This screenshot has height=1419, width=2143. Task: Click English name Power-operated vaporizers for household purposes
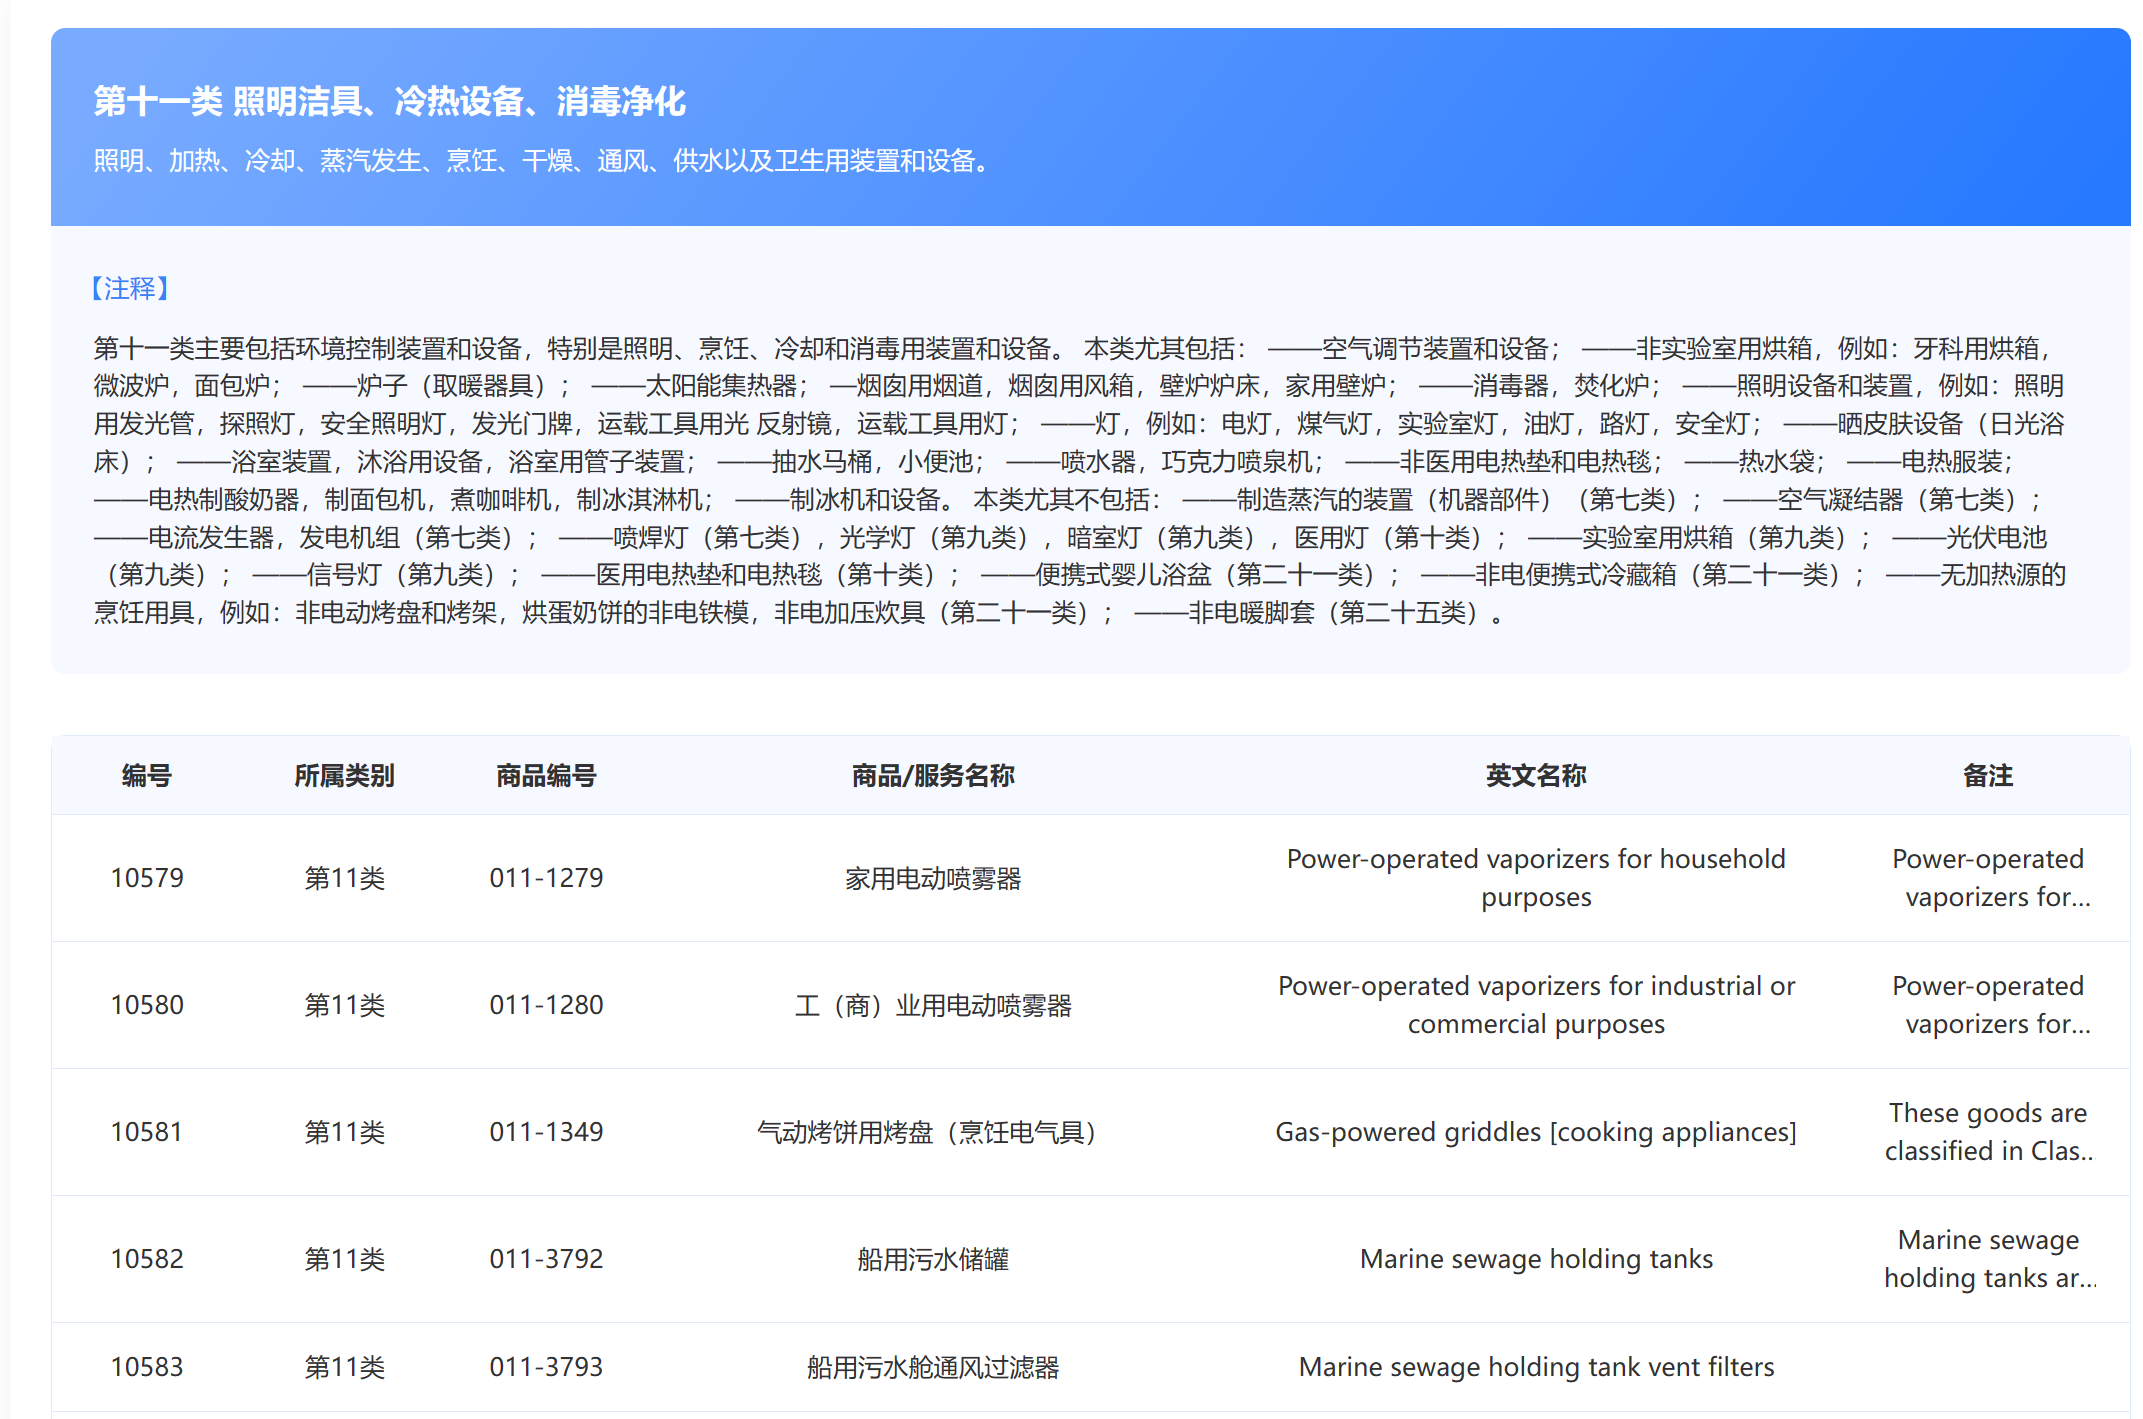pos(1536,878)
